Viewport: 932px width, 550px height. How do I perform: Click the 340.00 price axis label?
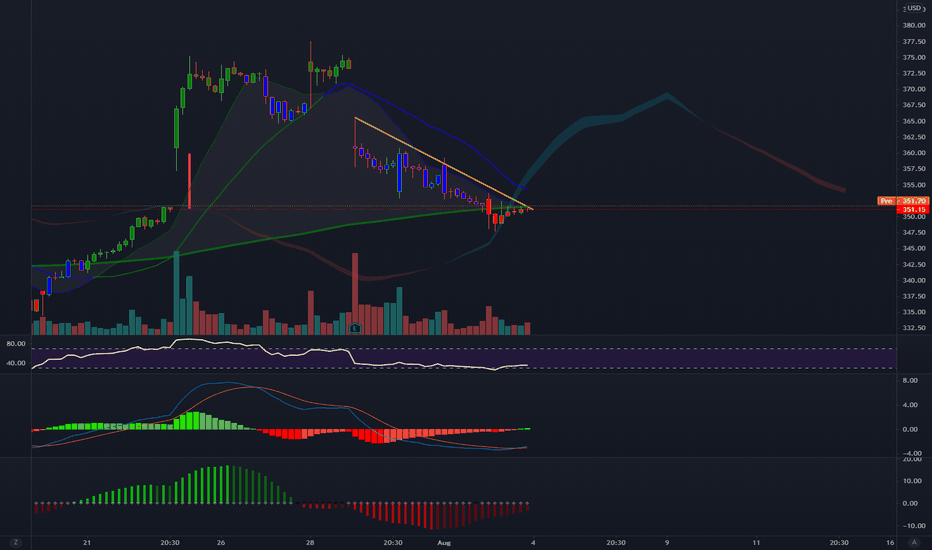[x=914, y=281]
